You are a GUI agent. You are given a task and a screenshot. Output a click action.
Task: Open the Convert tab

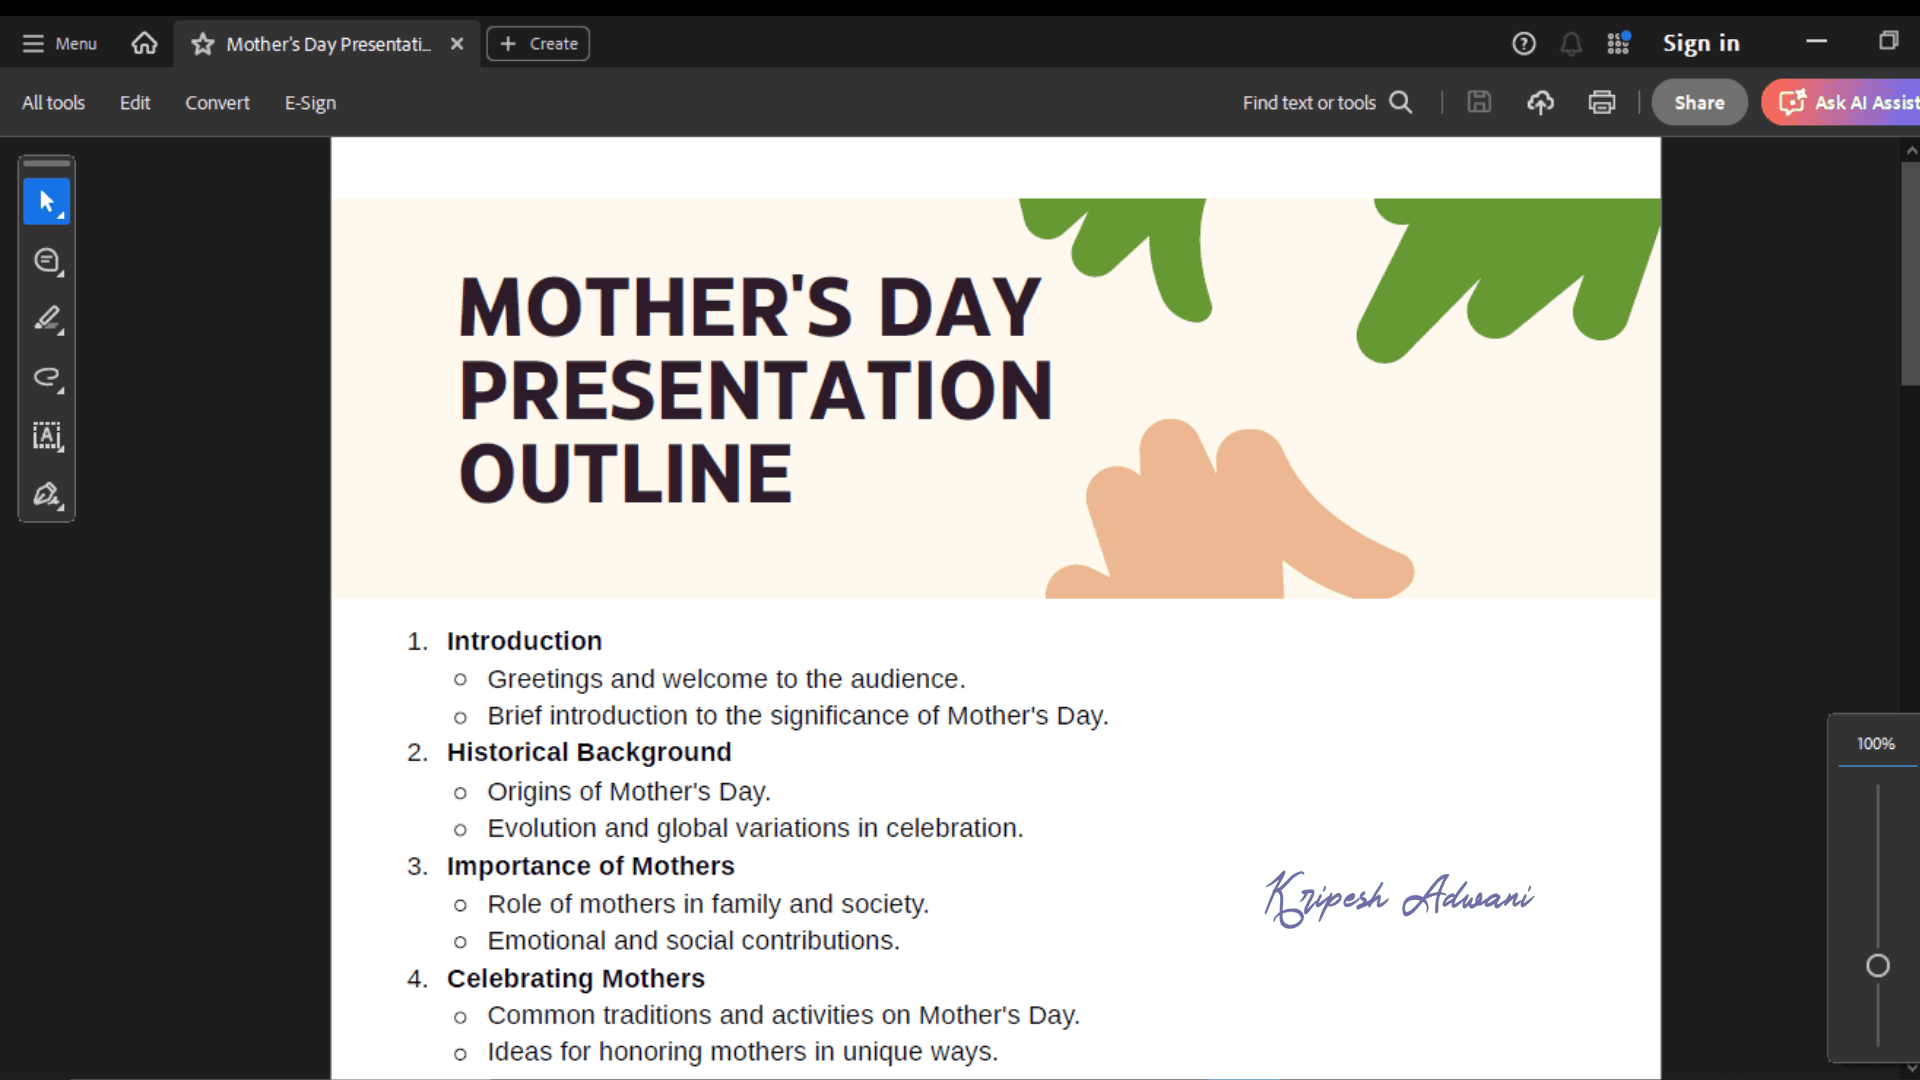pos(217,103)
